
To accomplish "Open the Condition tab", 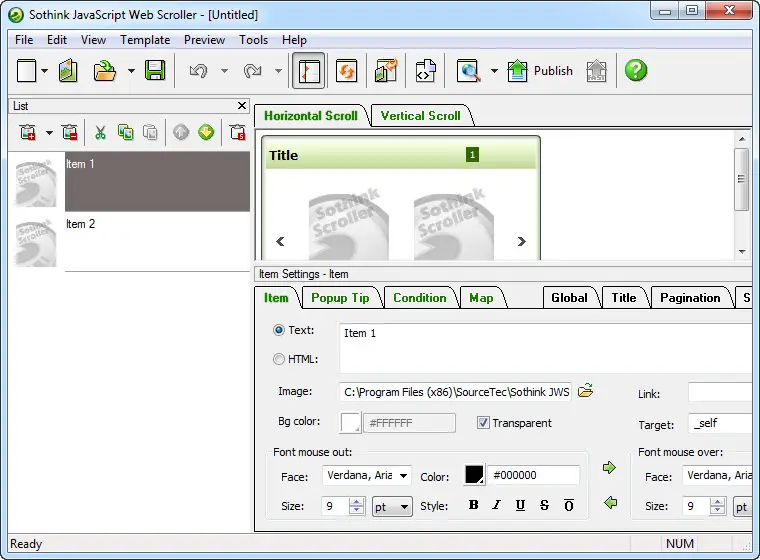I will 420,298.
